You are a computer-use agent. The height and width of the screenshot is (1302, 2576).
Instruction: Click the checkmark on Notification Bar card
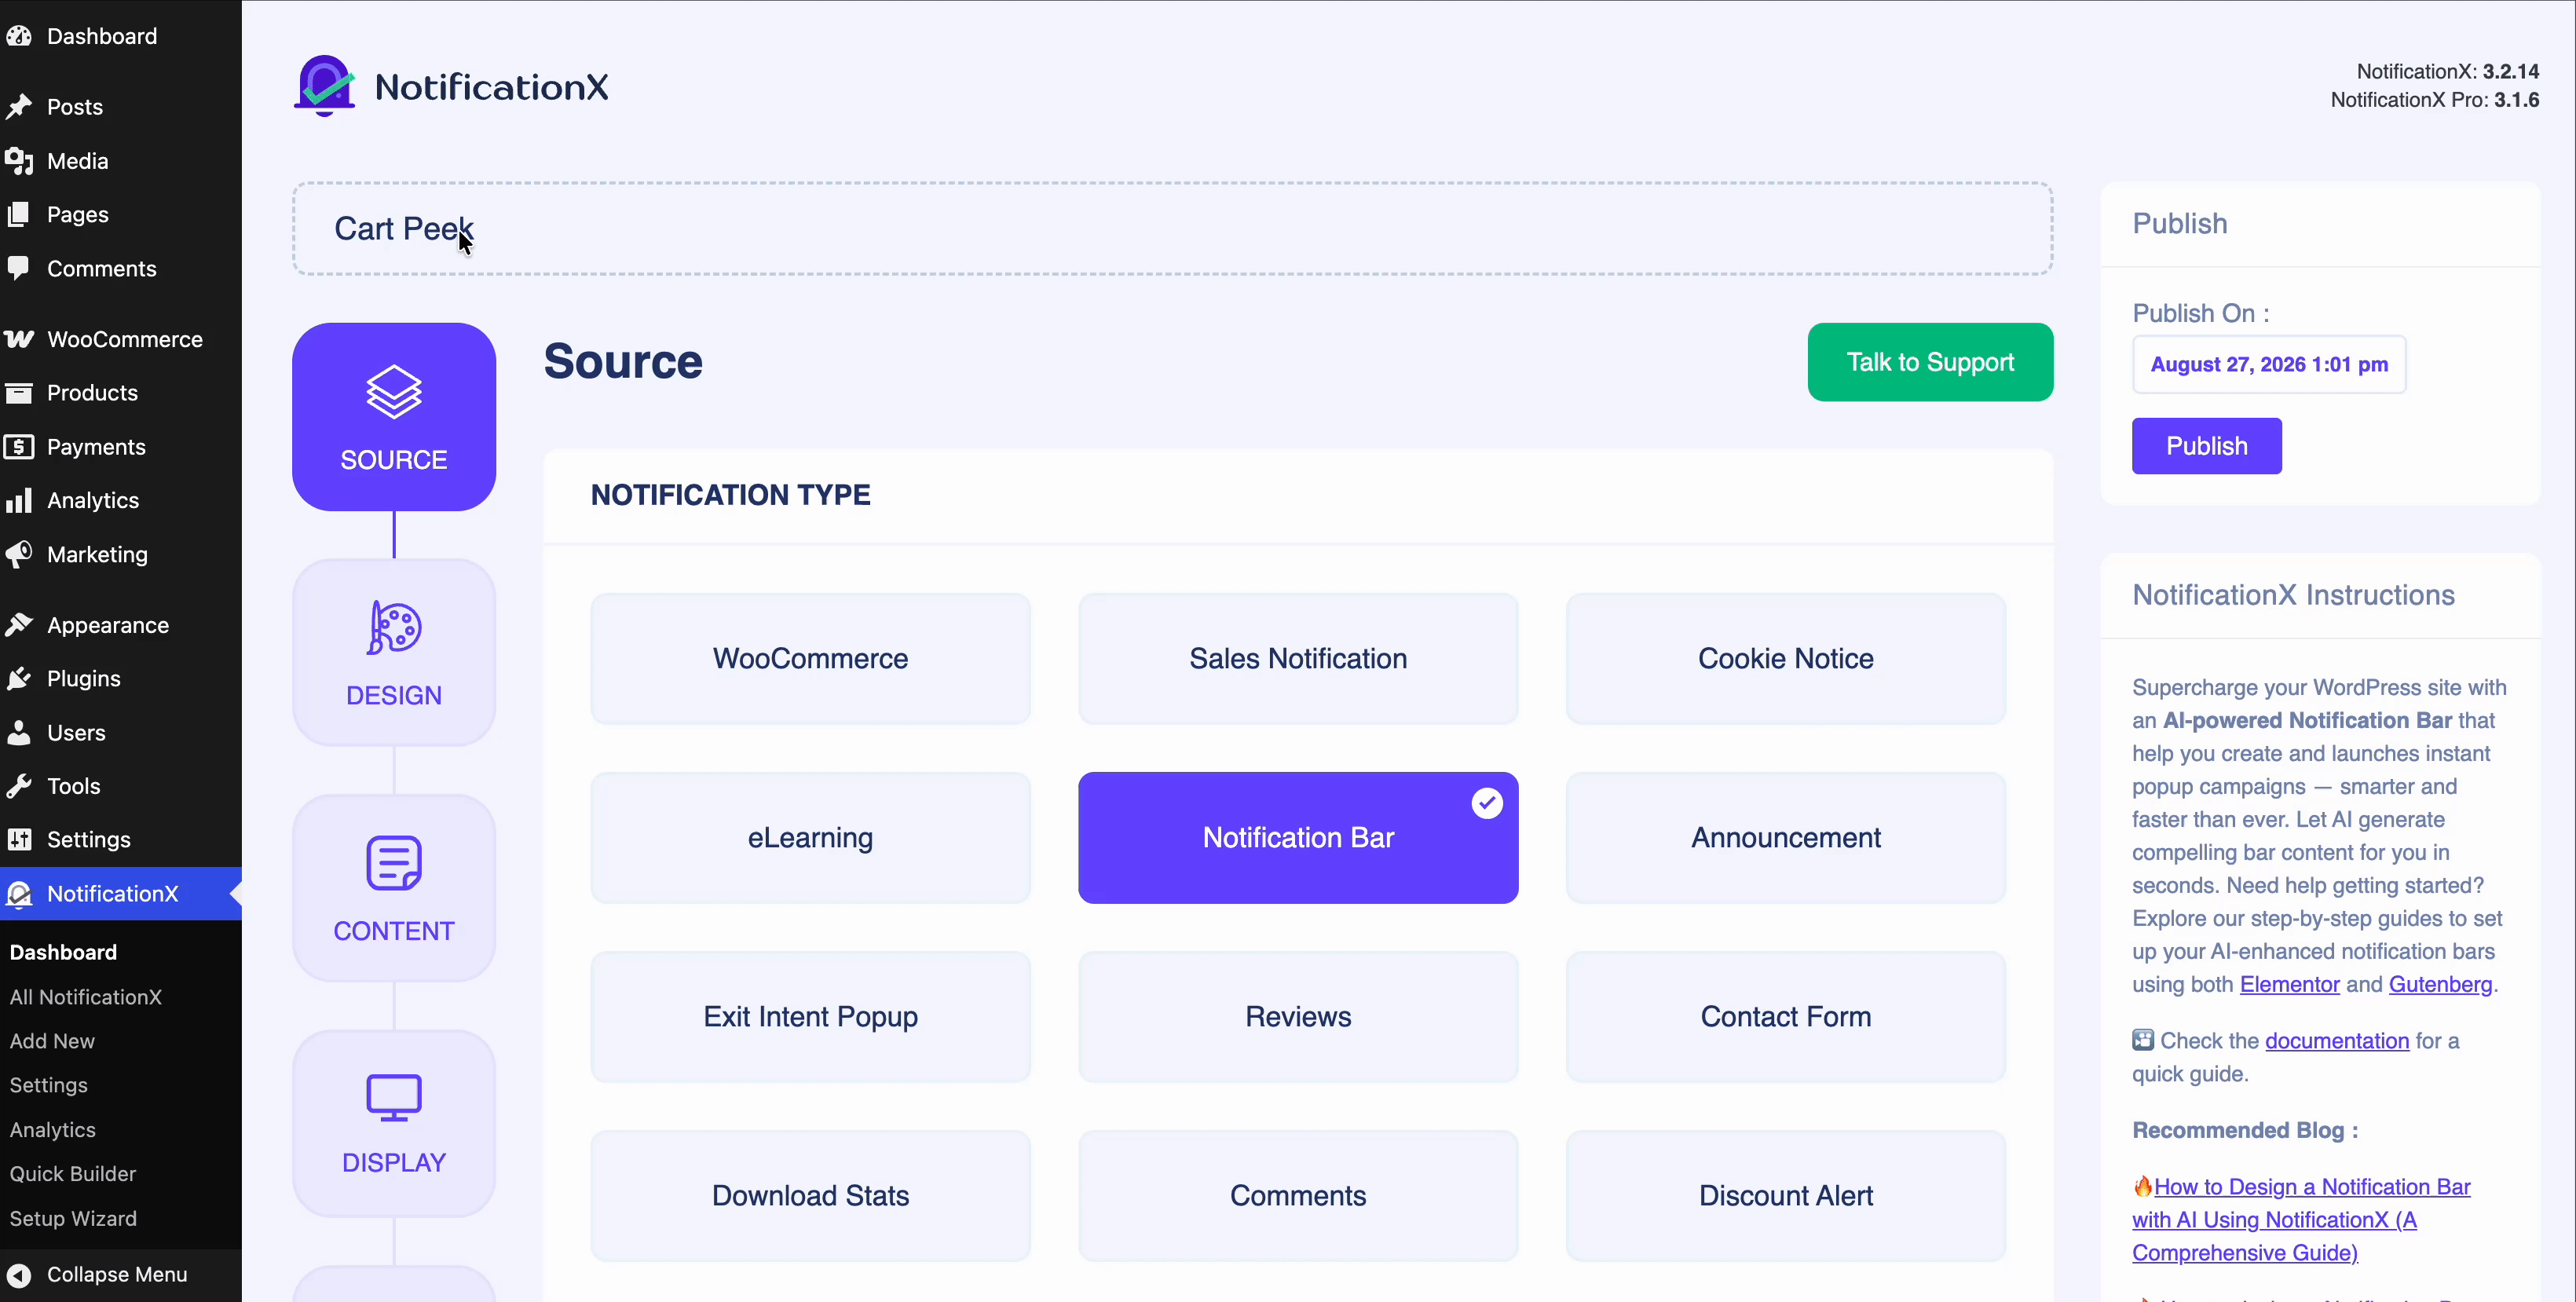coord(1487,803)
